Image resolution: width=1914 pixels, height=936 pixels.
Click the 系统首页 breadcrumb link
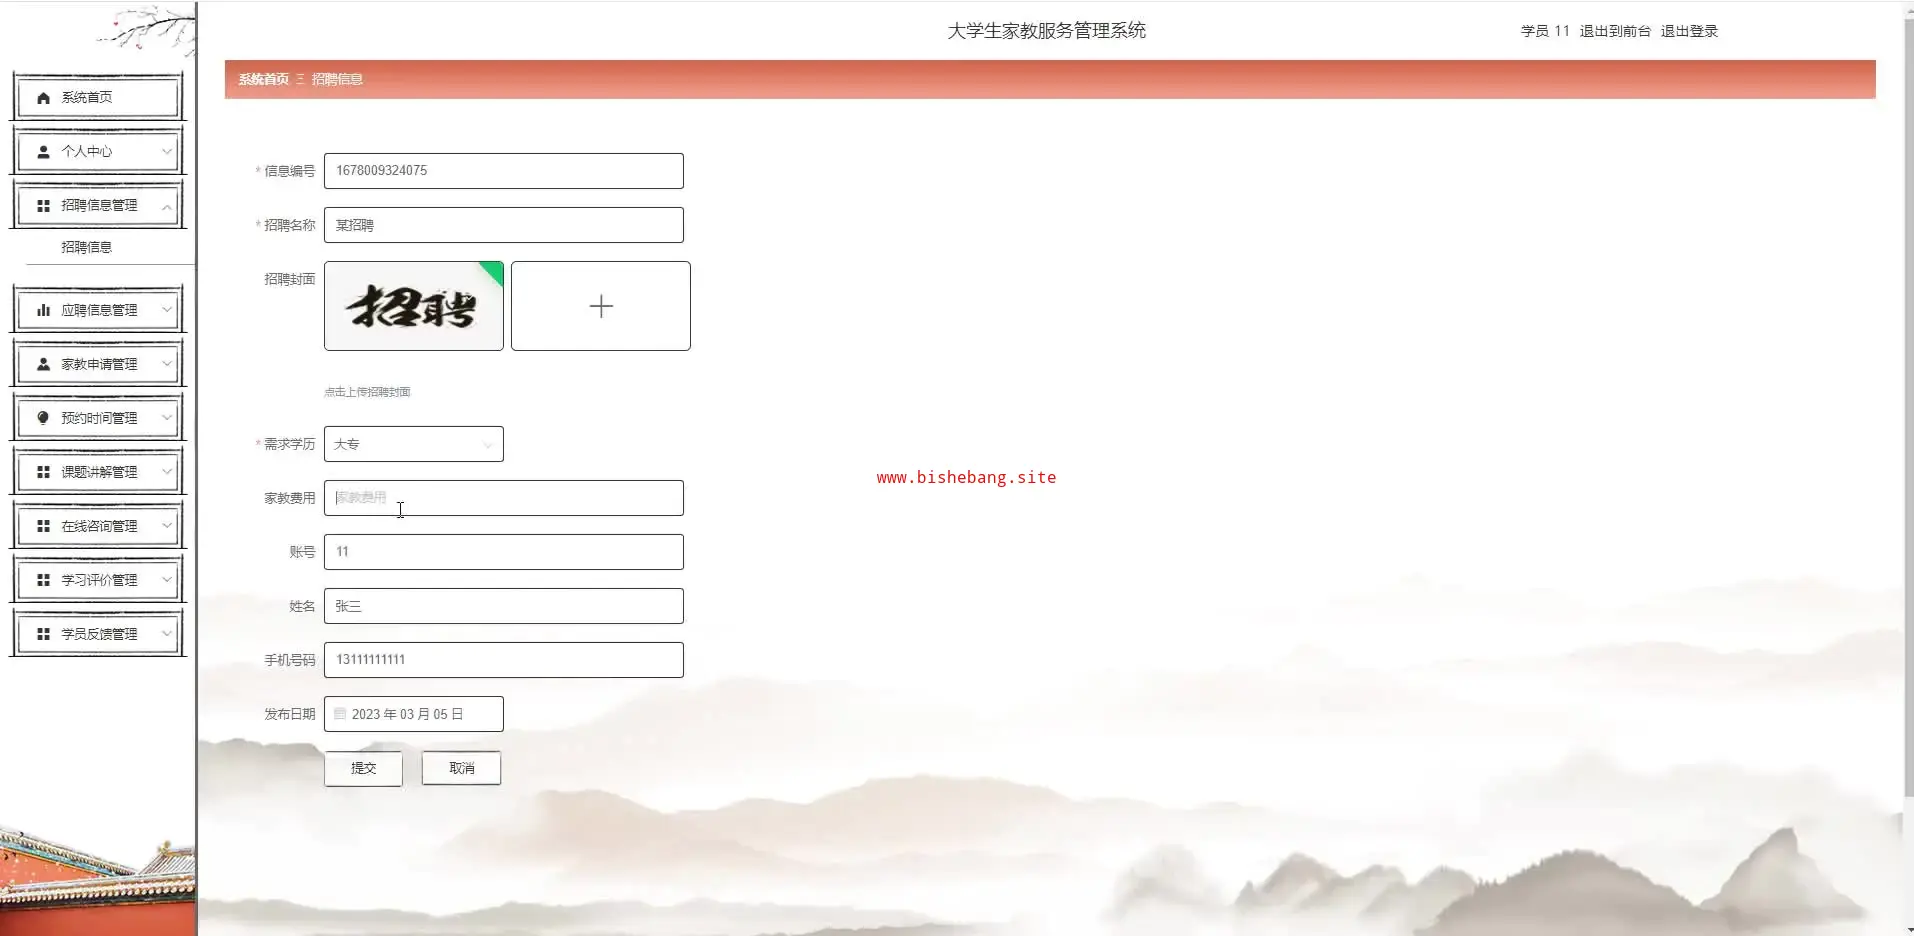(264, 79)
